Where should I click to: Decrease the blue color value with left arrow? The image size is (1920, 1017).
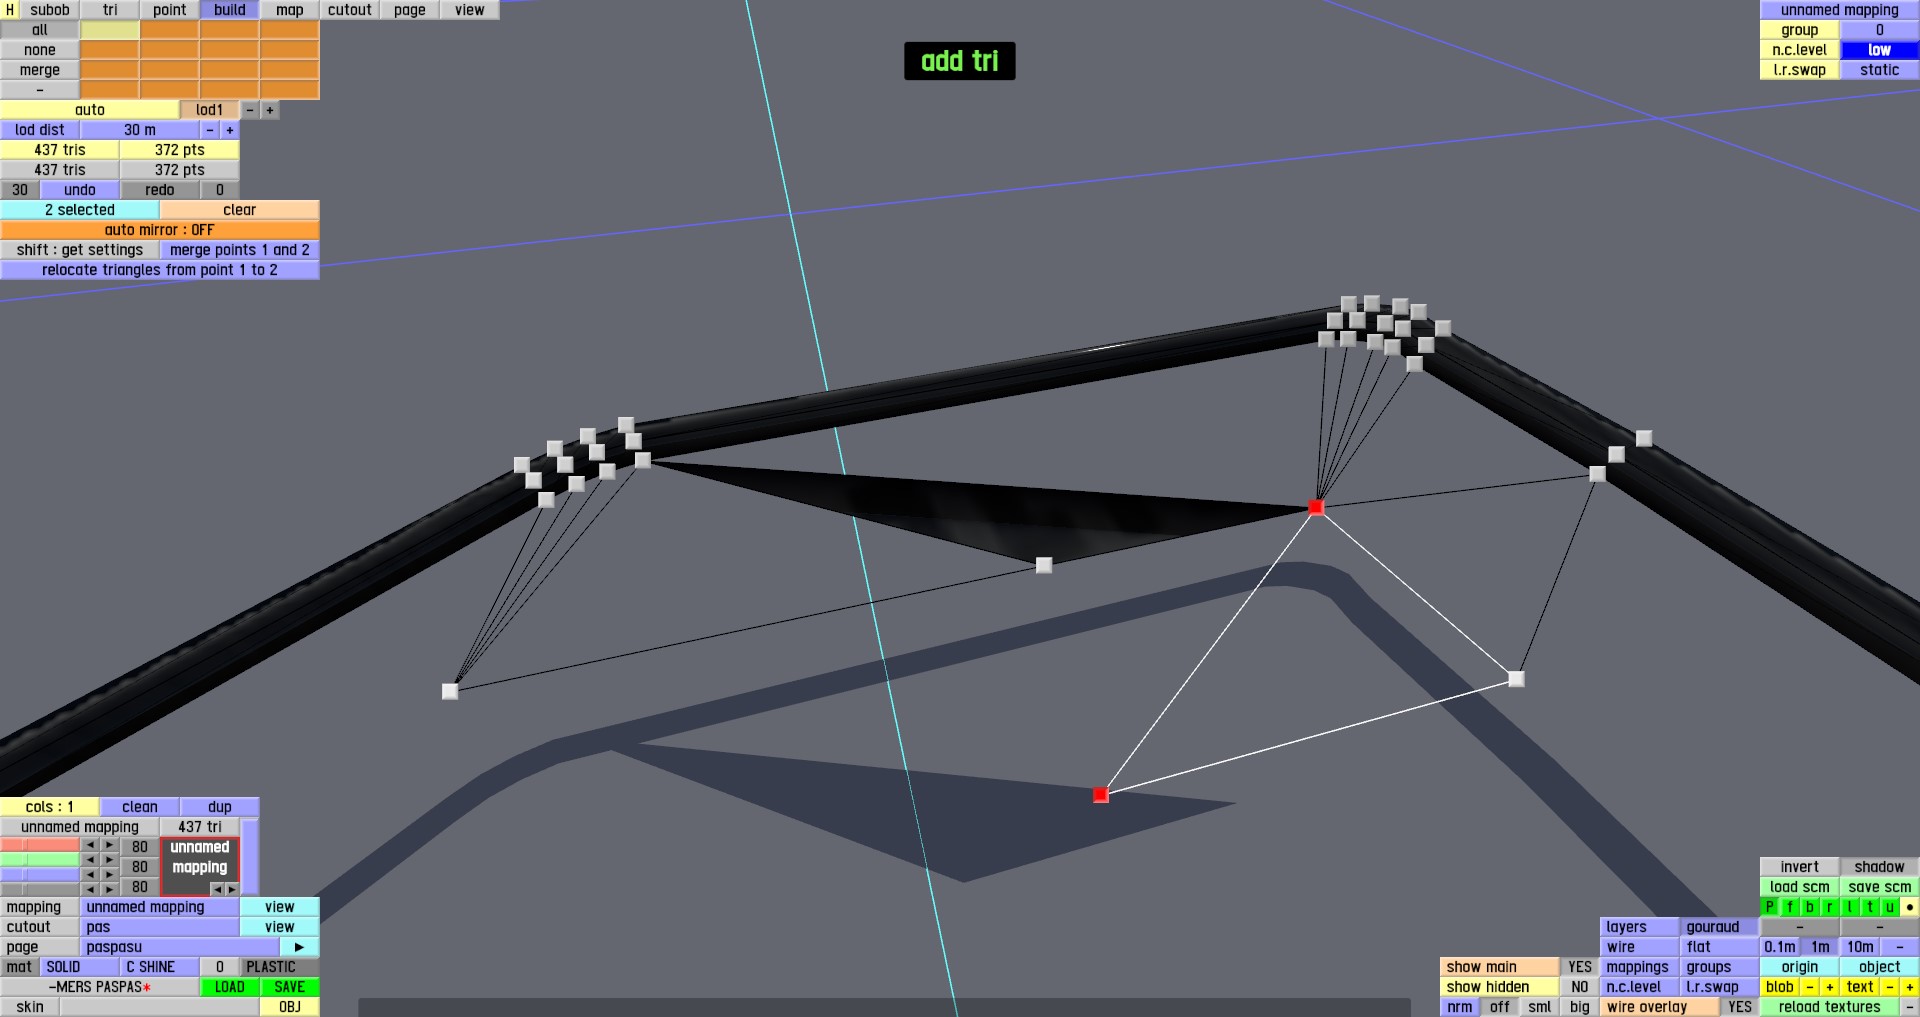90,875
